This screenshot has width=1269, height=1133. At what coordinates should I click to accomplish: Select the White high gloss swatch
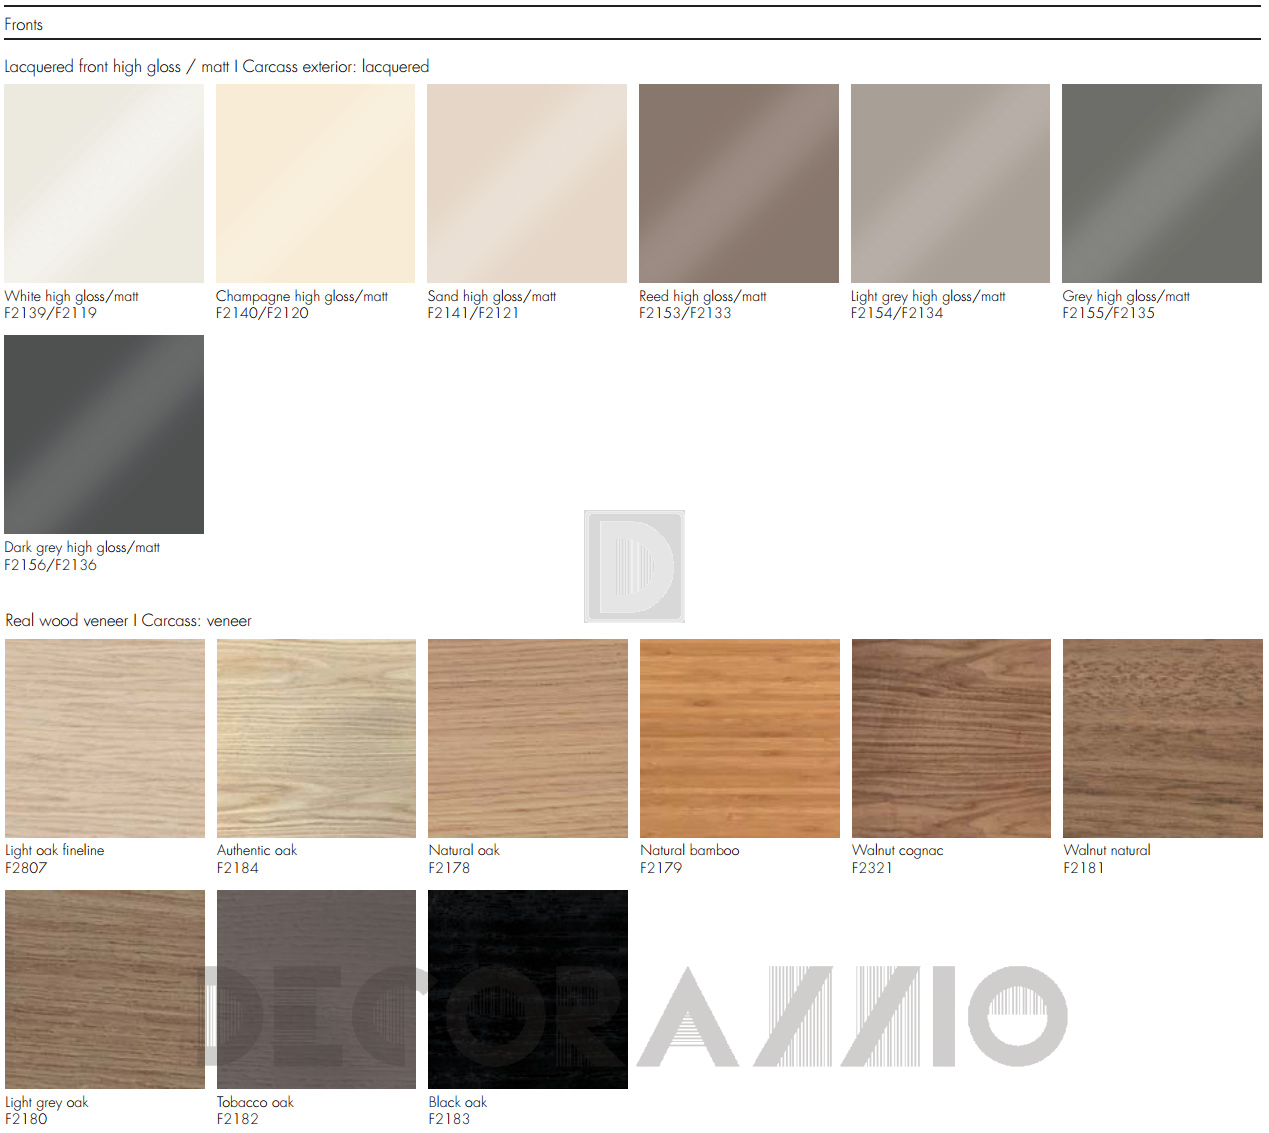[104, 183]
